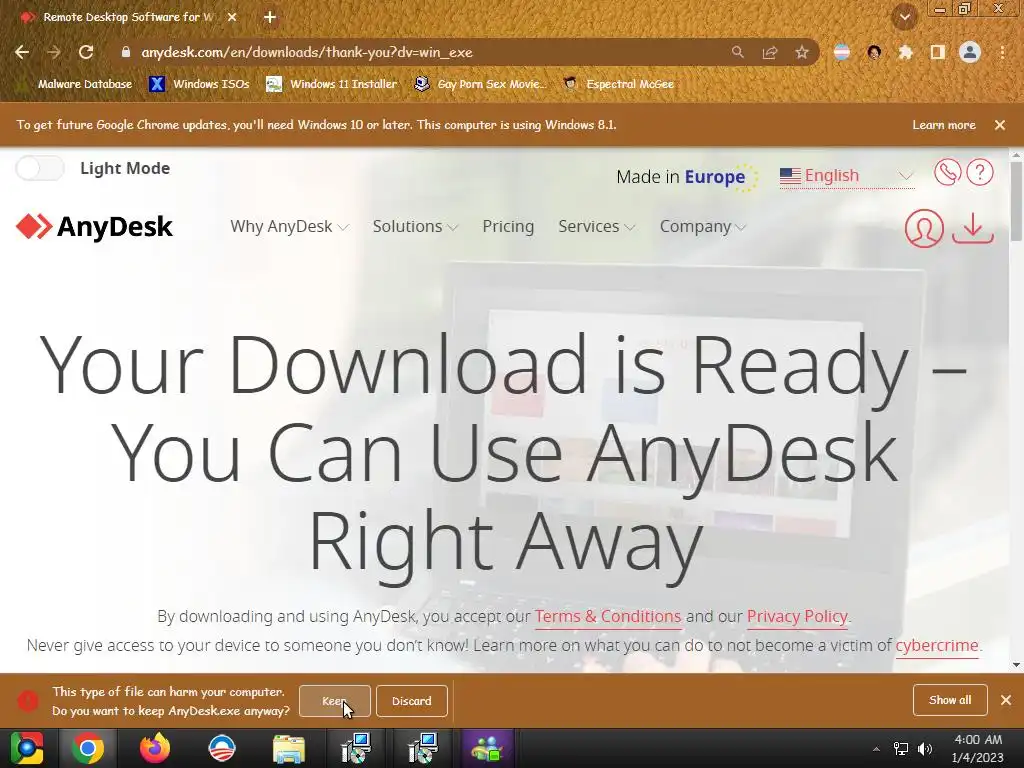Expand the Company menu
Viewport: 1024px width, 768px height.
[x=703, y=227]
